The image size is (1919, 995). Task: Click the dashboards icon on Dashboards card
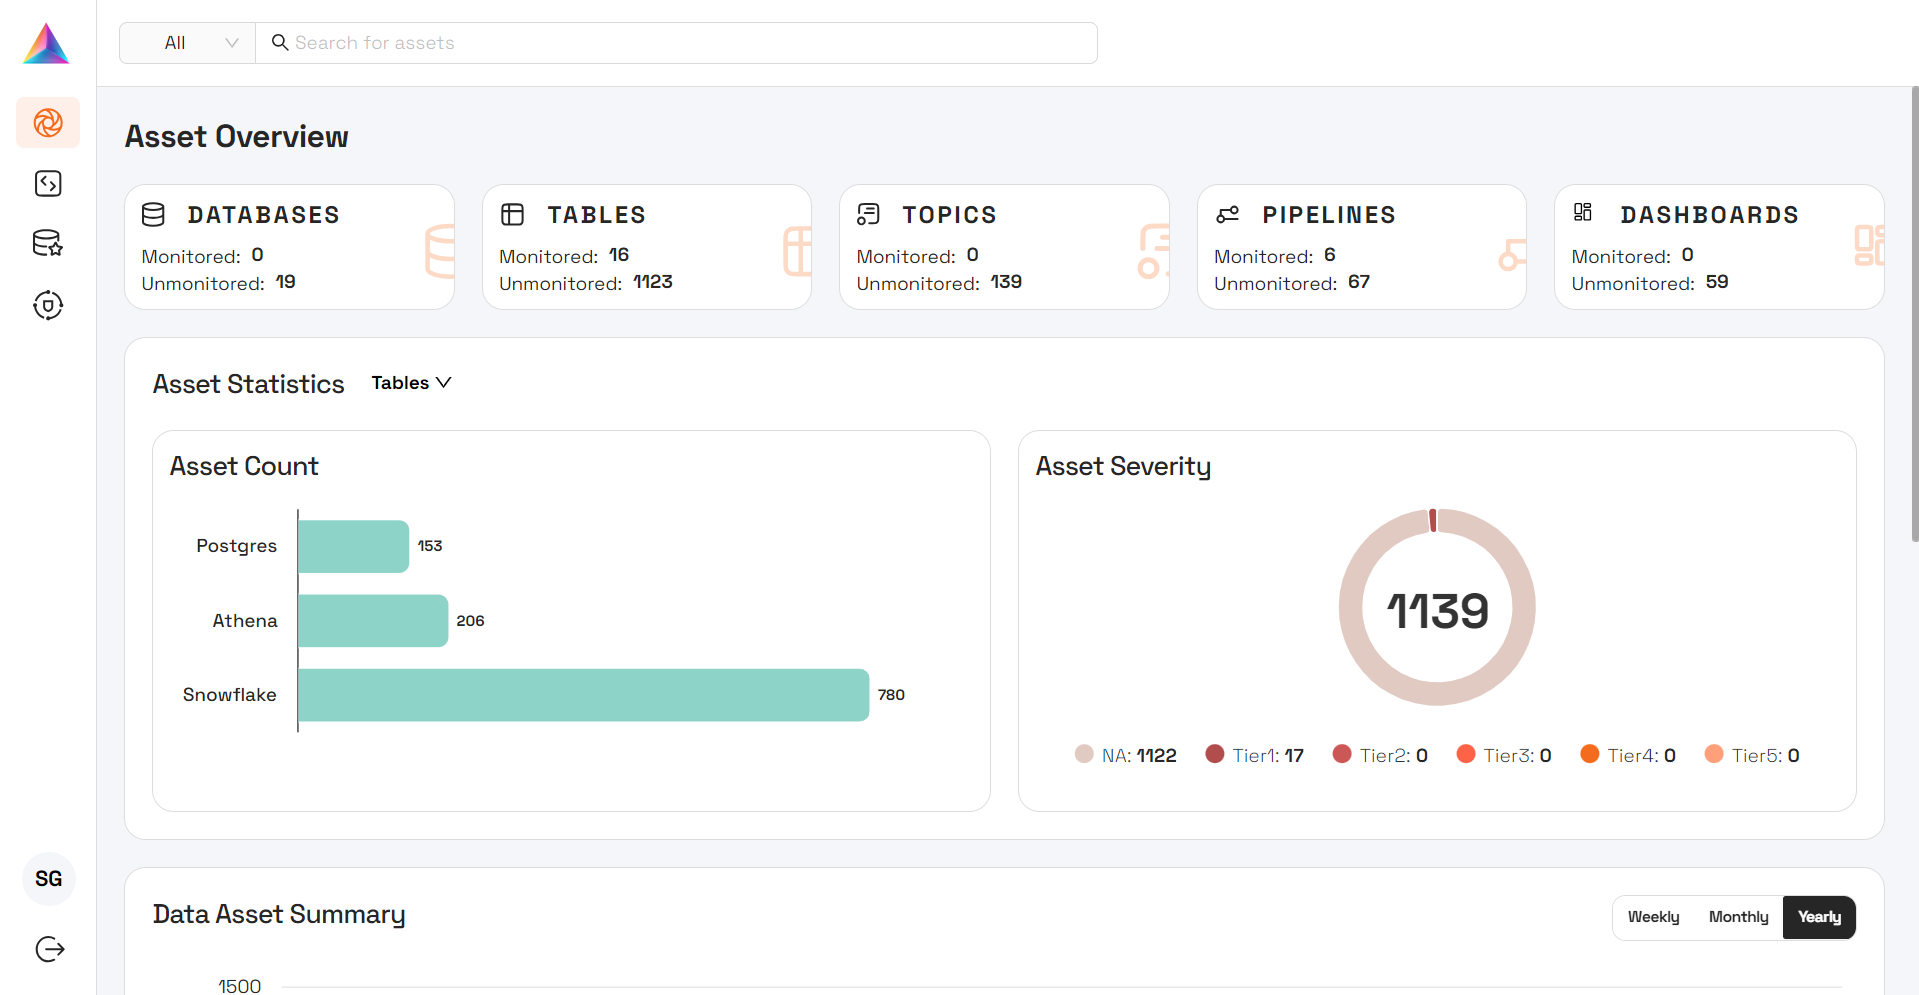1583,211
